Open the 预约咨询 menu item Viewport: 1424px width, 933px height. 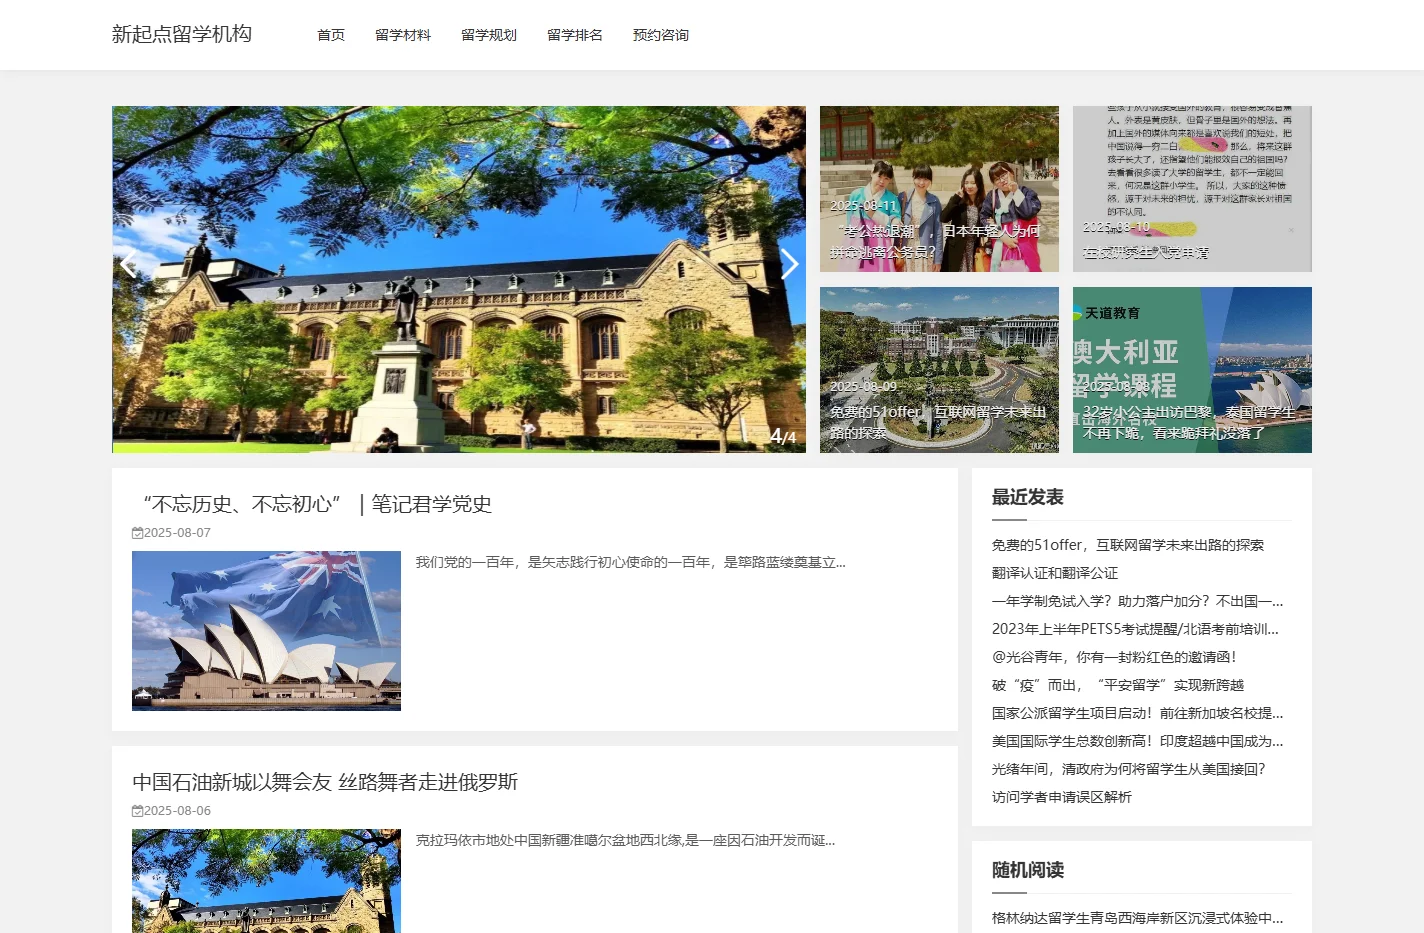661,35
